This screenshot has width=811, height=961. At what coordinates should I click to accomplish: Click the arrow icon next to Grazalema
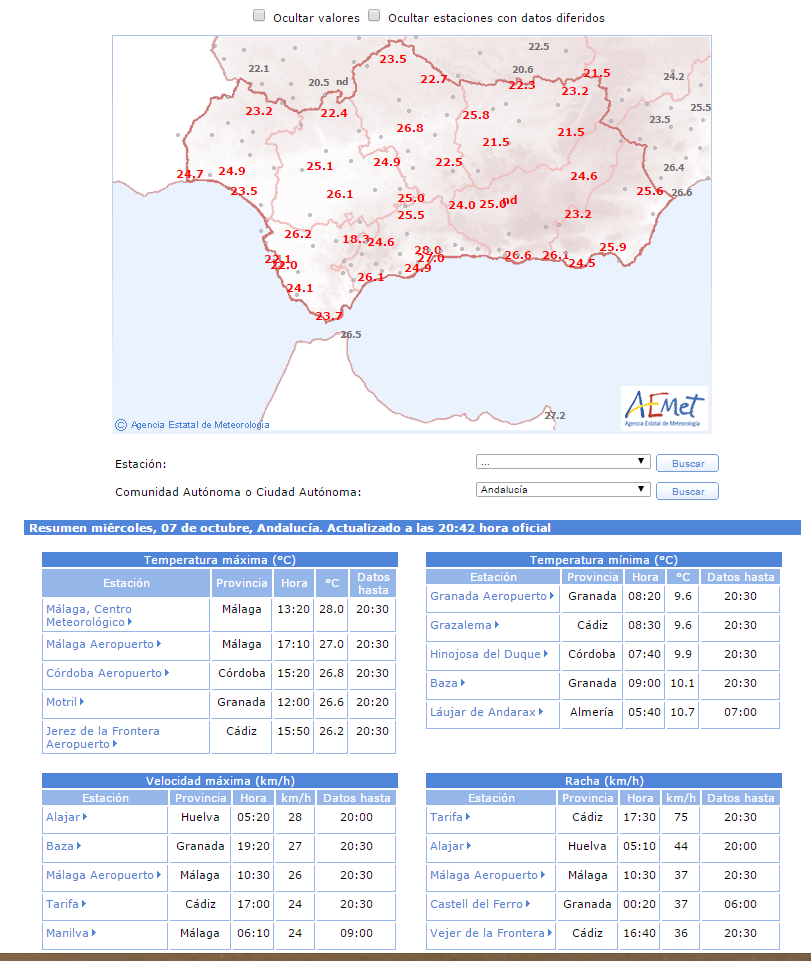click(x=497, y=625)
